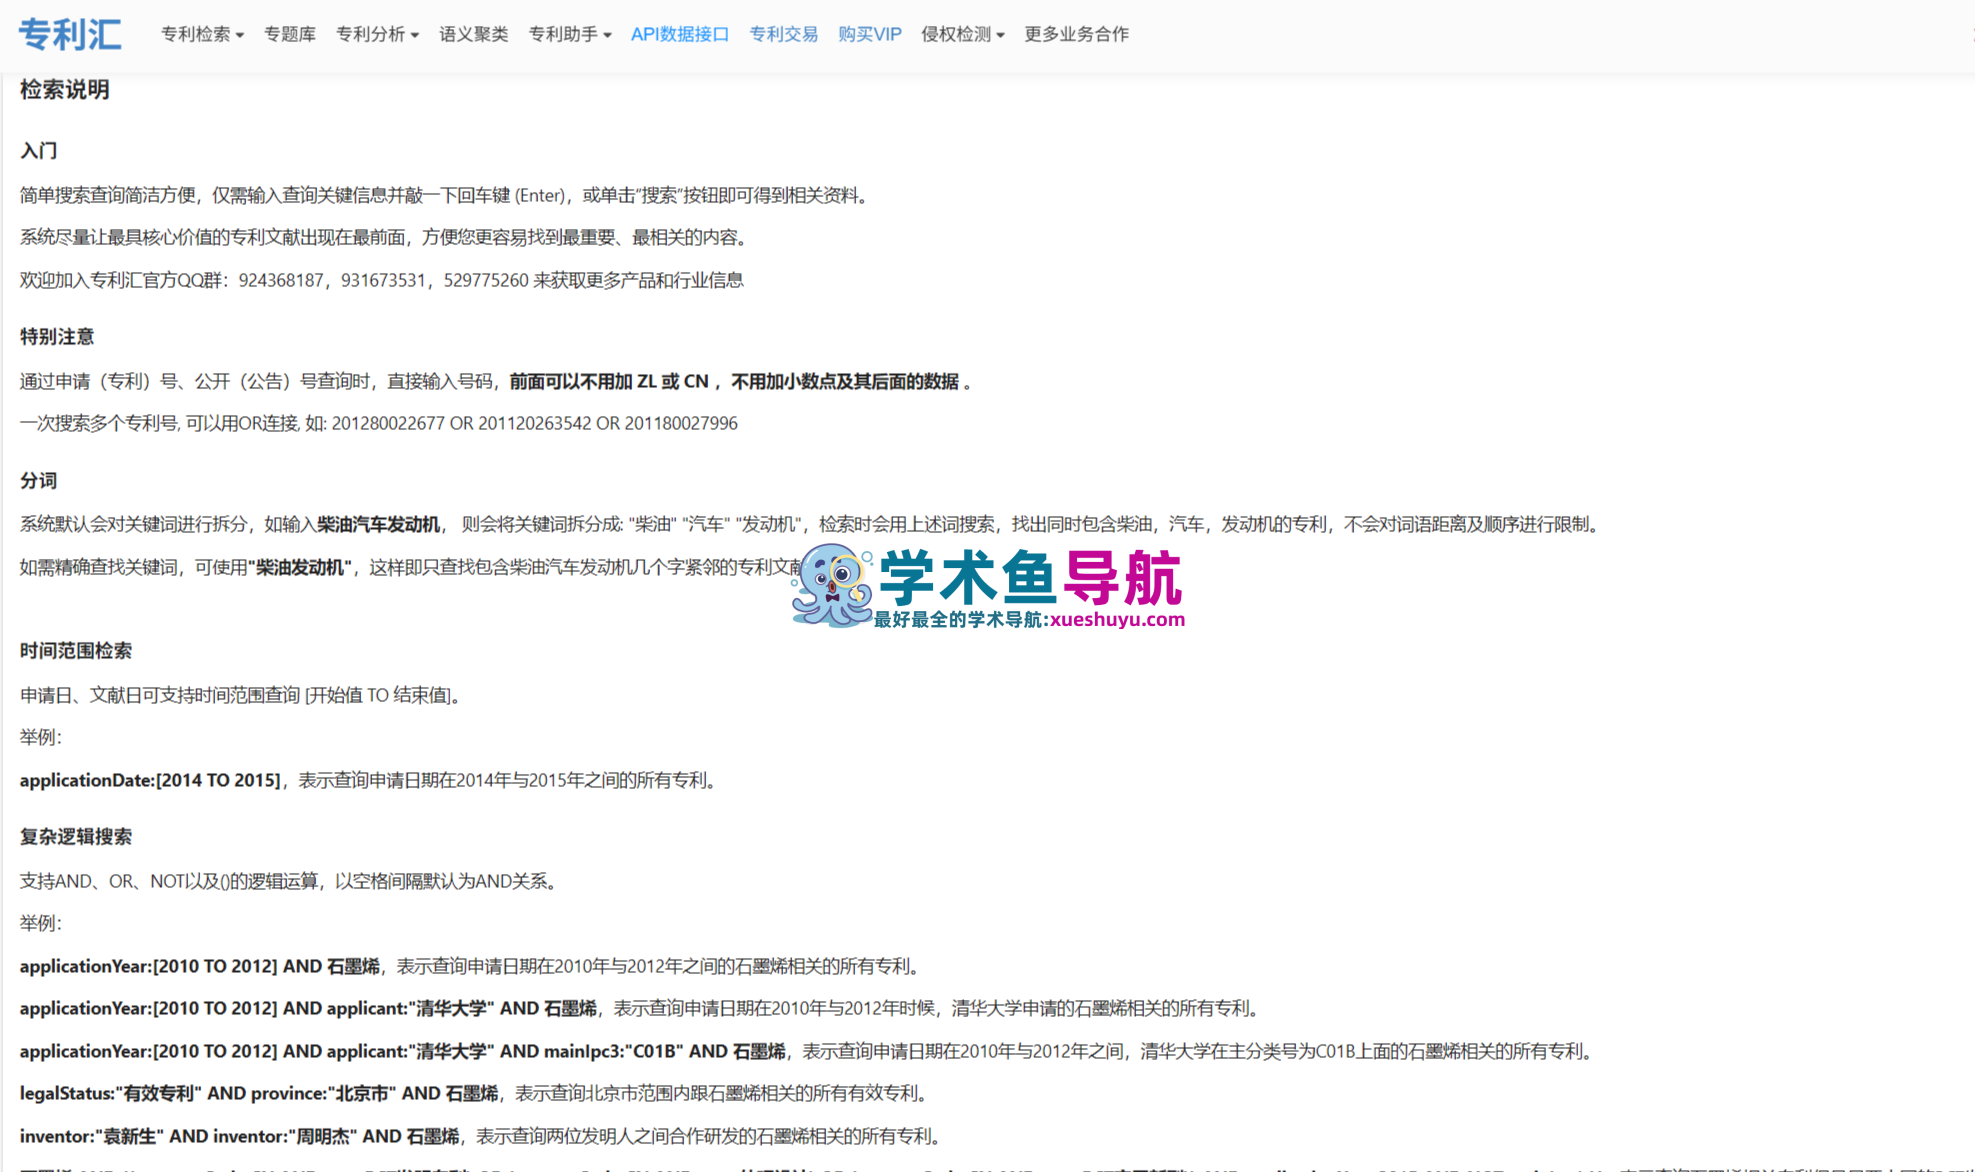
Task: Click applicationDate:[2014 TO 2015] example
Action: (x=150, y=781)
